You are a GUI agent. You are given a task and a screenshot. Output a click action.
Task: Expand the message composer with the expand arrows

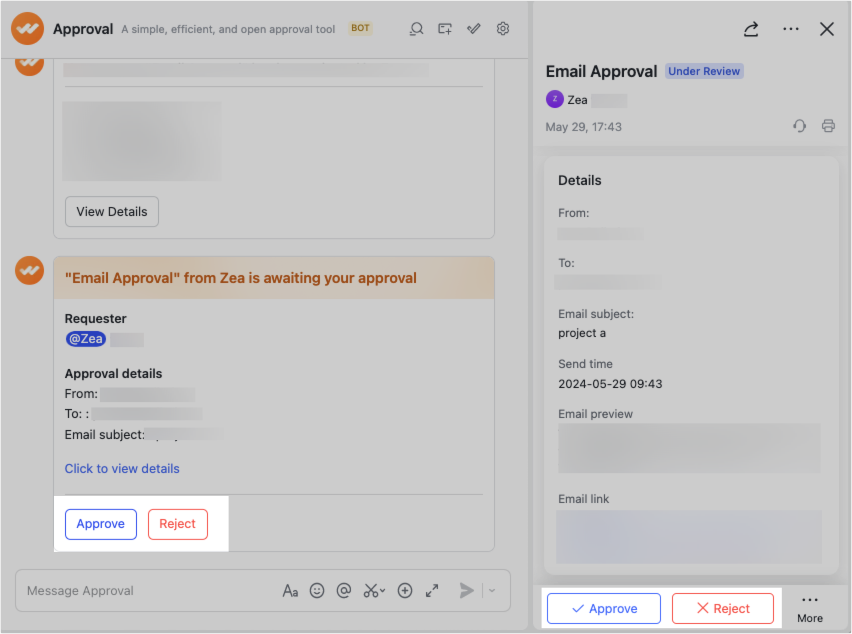pos(432,590)
